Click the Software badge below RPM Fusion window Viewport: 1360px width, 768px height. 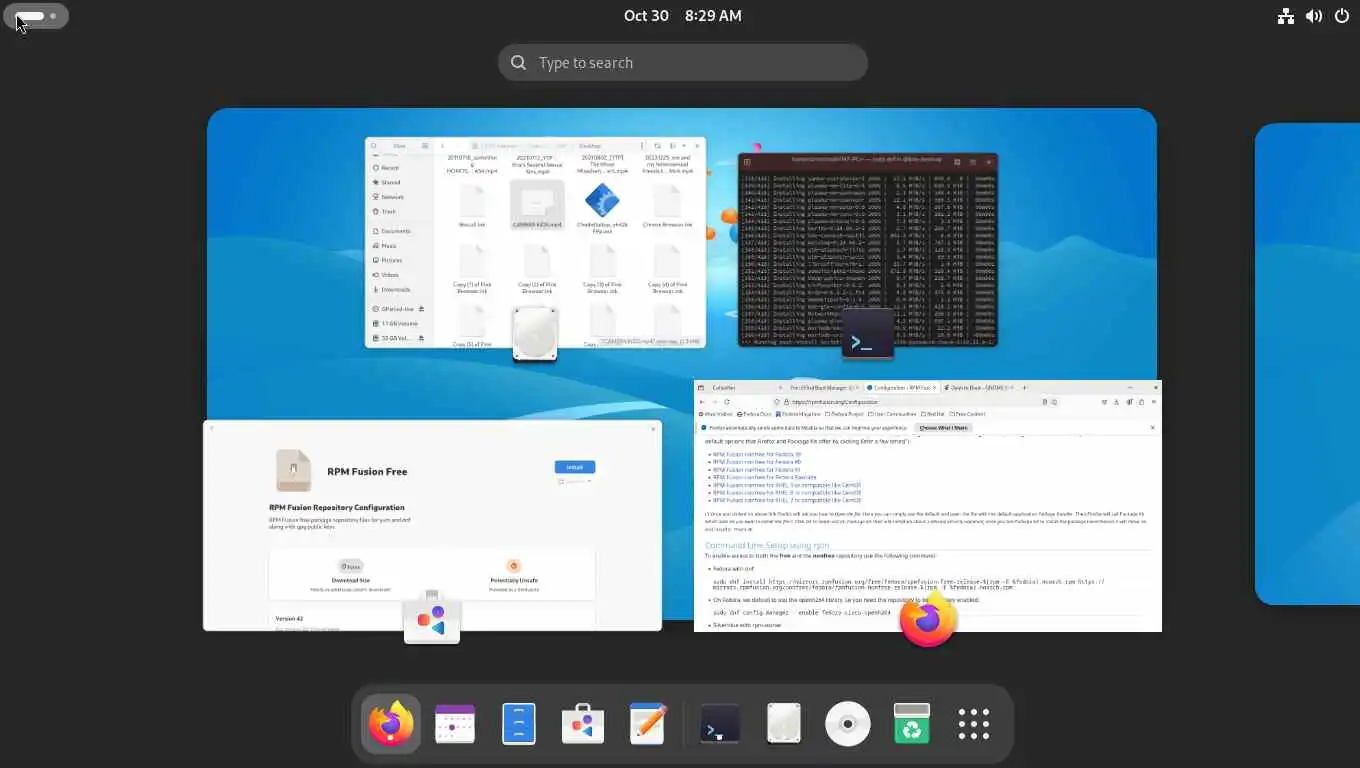432,619
